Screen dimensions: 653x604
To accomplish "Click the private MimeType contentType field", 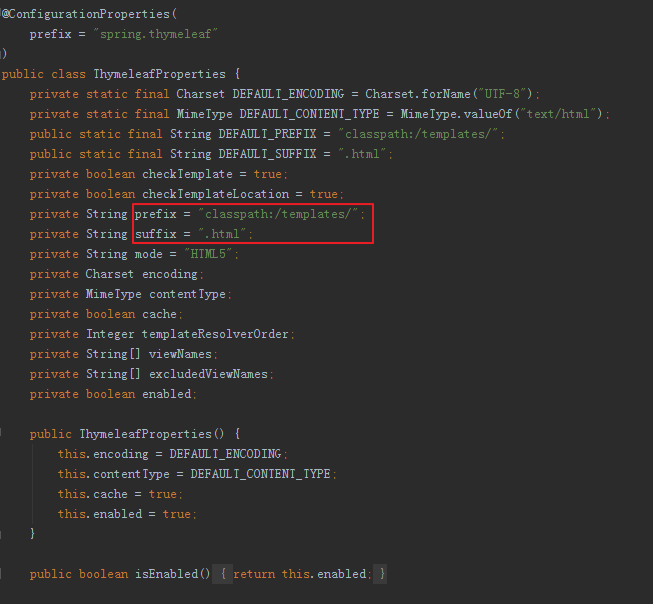I will 187,294.
